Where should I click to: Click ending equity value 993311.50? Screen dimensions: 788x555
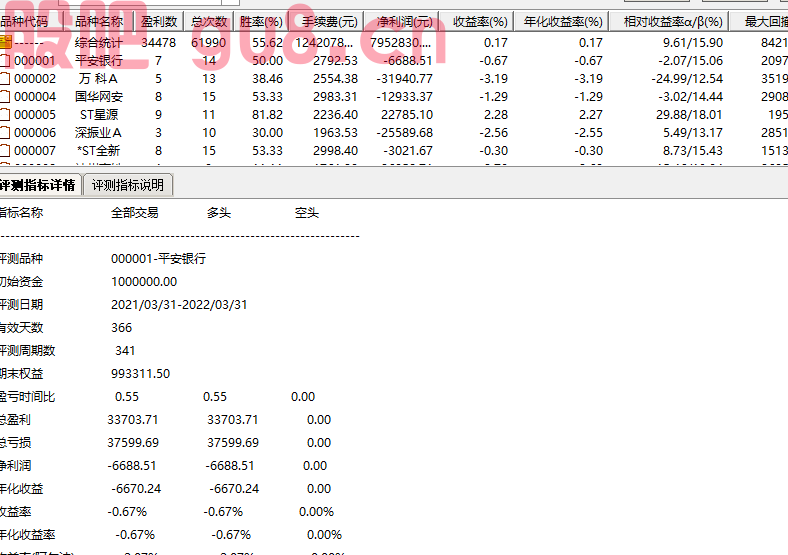click(x=140, y=374)
